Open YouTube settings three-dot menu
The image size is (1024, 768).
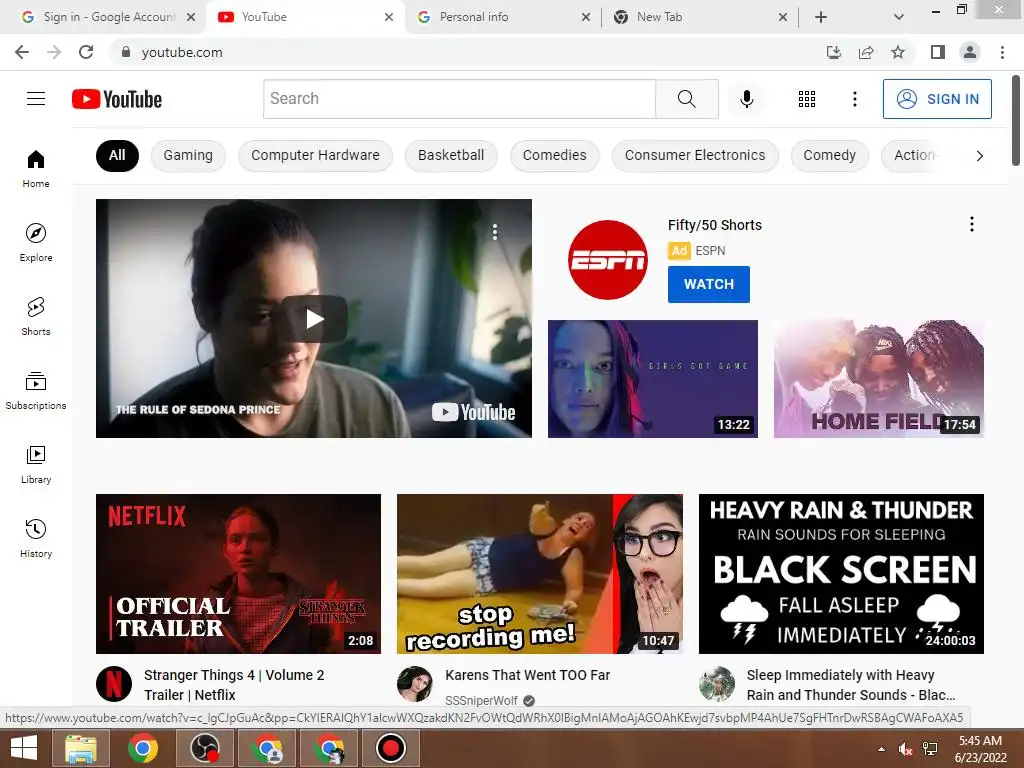click(854, 99)
